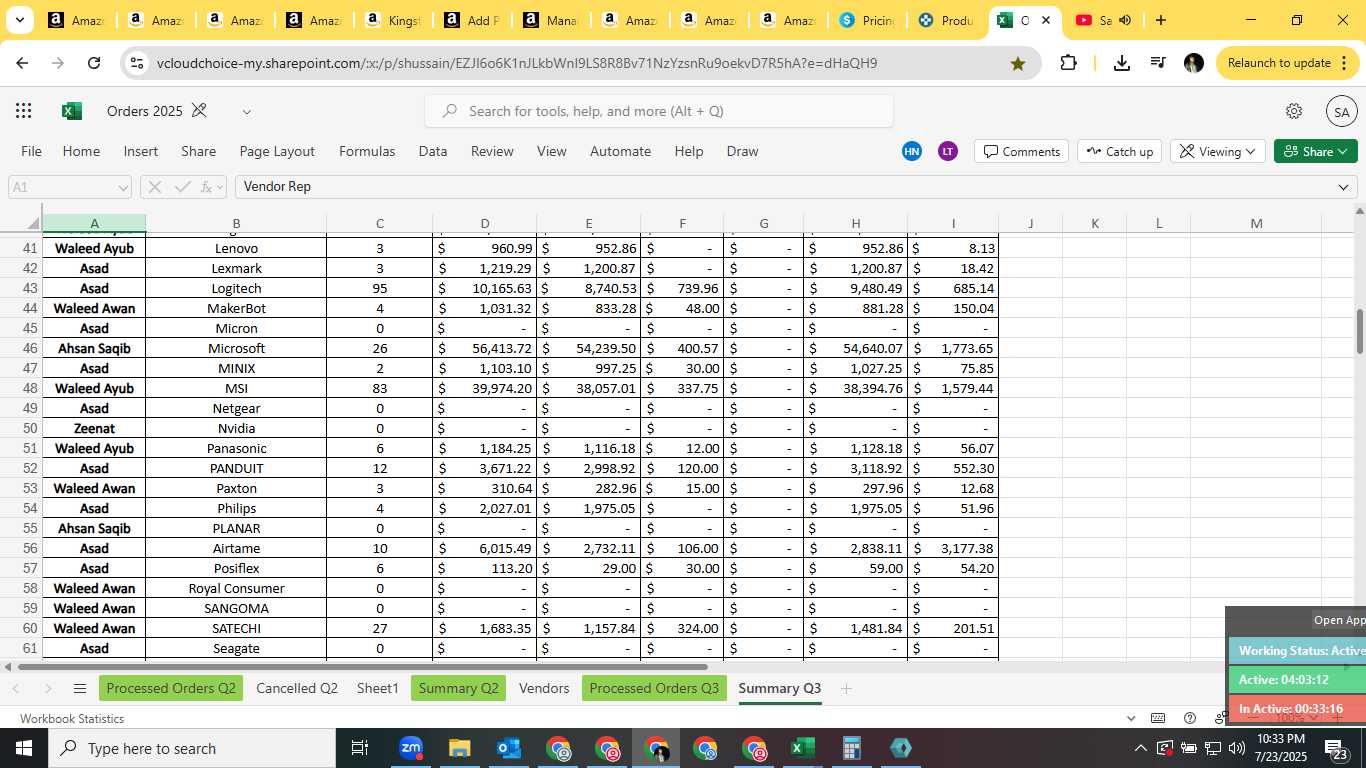Switch to the Processed Orders Q2 sheet
This screenshot has height=768, width=1366.
pos(171,688)
